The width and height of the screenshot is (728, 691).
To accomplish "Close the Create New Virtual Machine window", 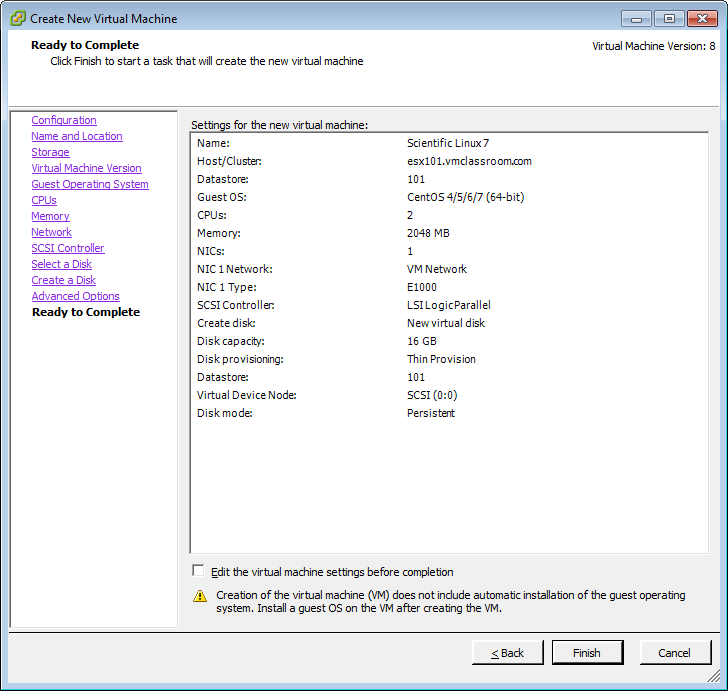I will coord(698,18).
